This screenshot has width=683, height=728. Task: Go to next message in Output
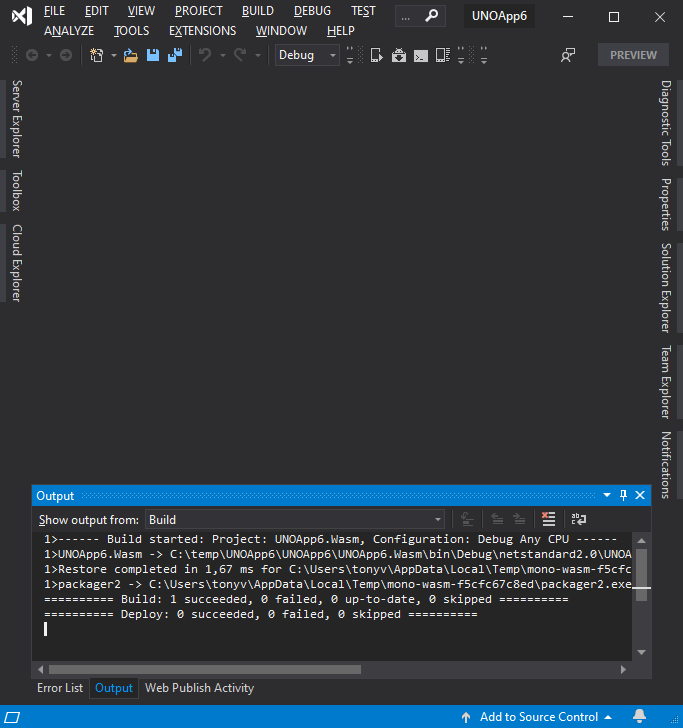coord(519,520)
